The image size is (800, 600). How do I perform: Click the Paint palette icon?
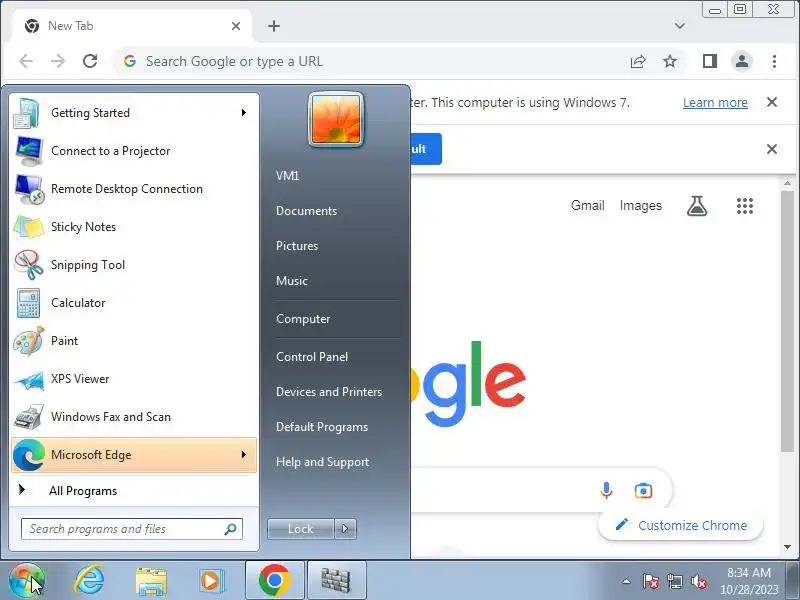(x=29, y=341)
